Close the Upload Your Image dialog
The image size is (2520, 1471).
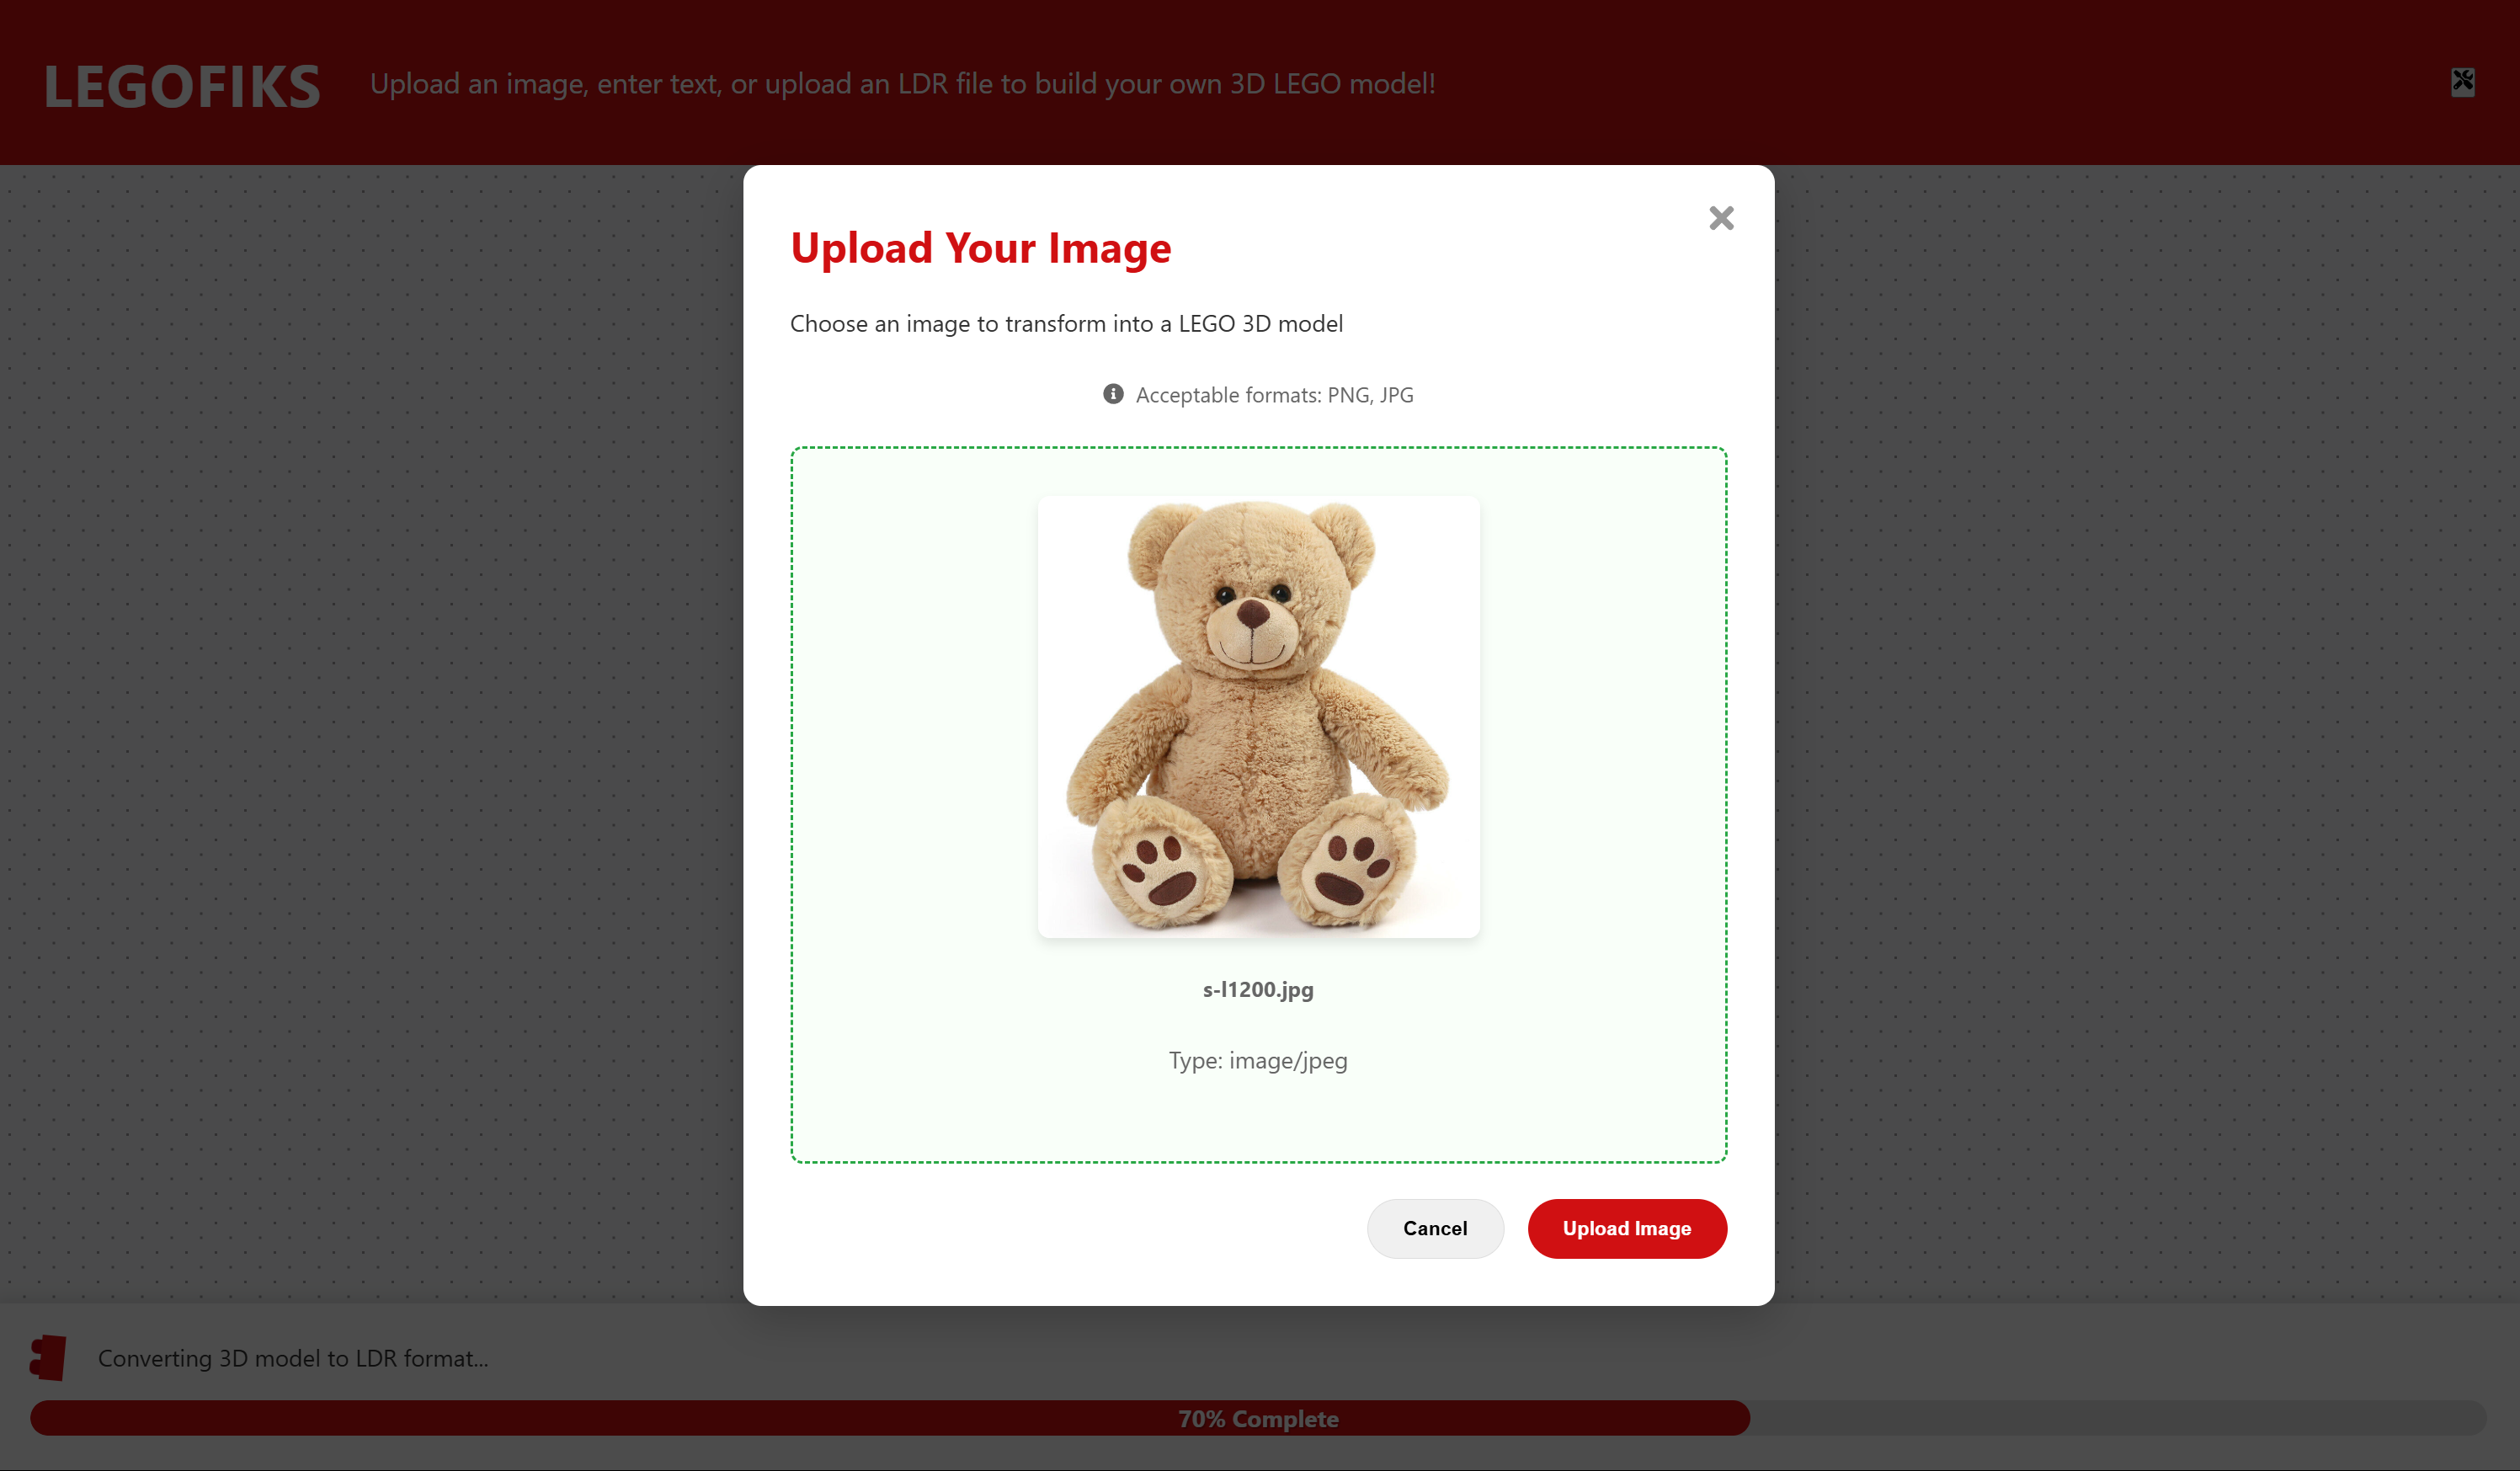[x=1720, y=218]
